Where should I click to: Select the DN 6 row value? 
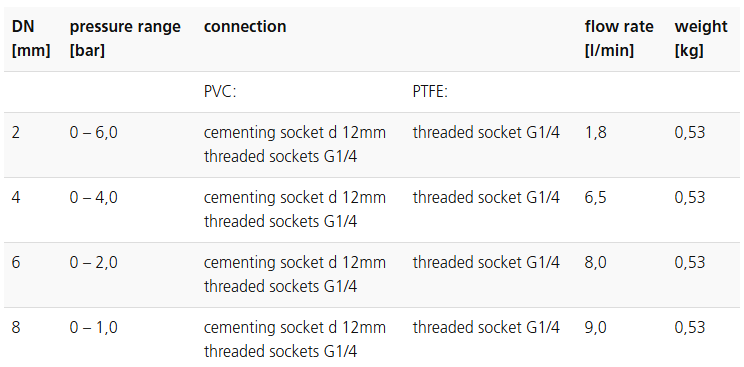(x=16, y=262)
